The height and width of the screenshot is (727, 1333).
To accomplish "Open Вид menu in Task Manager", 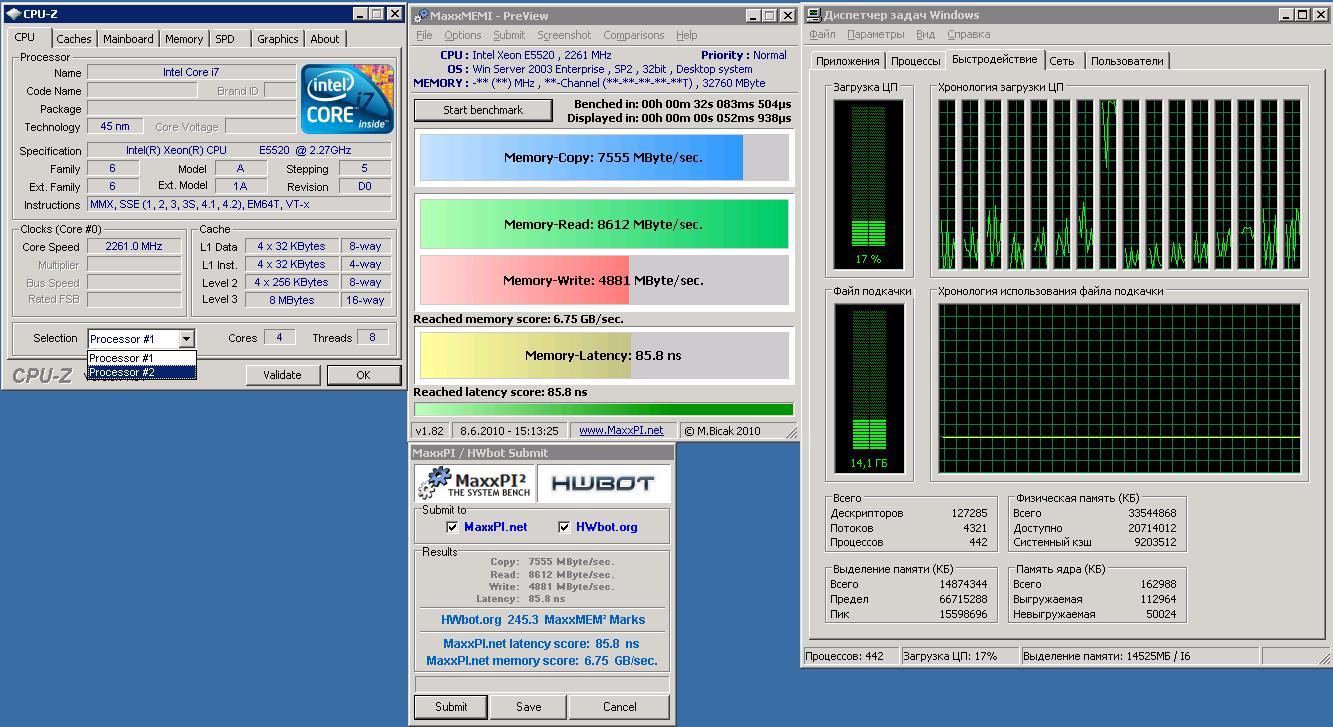I will pyautogui.click(x=926, y=35).
